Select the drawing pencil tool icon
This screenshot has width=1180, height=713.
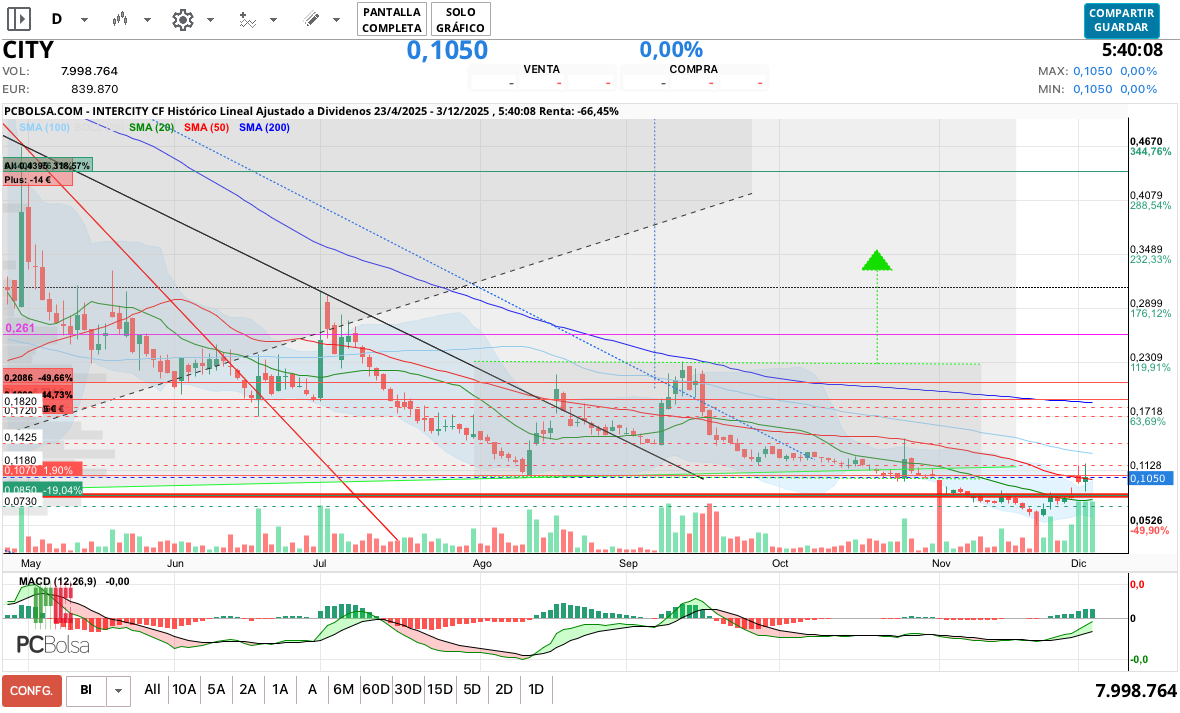tap(311, 19)
